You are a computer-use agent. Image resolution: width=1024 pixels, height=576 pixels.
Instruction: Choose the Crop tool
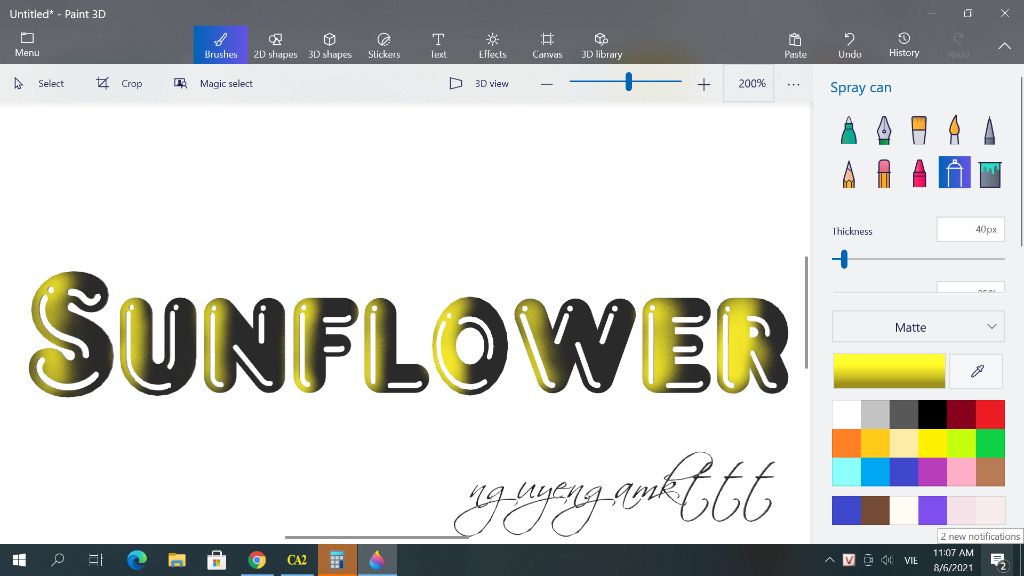pos(119,84)
